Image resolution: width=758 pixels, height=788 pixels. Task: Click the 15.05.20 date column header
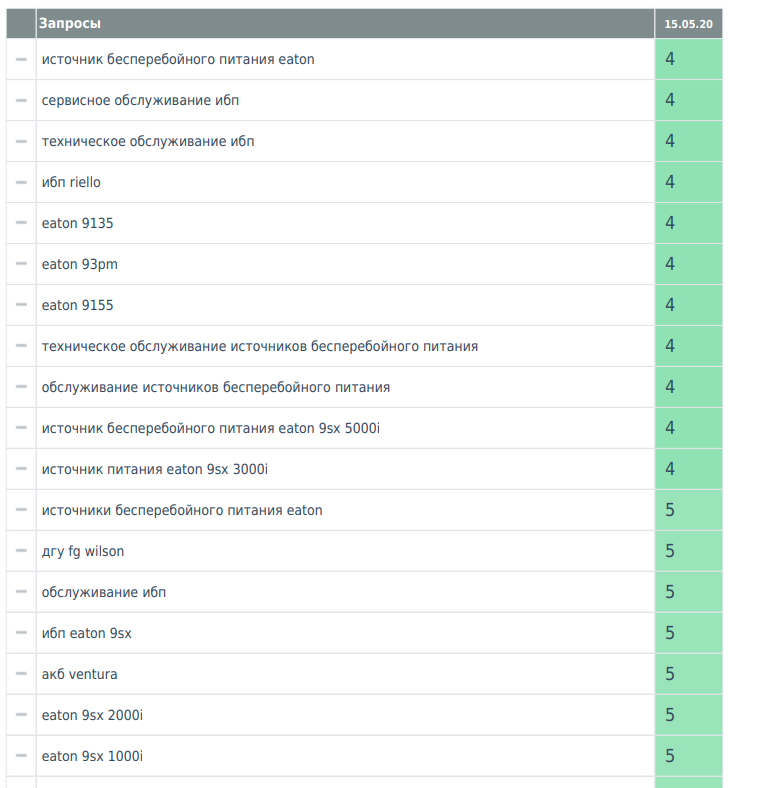click(689, 24)
